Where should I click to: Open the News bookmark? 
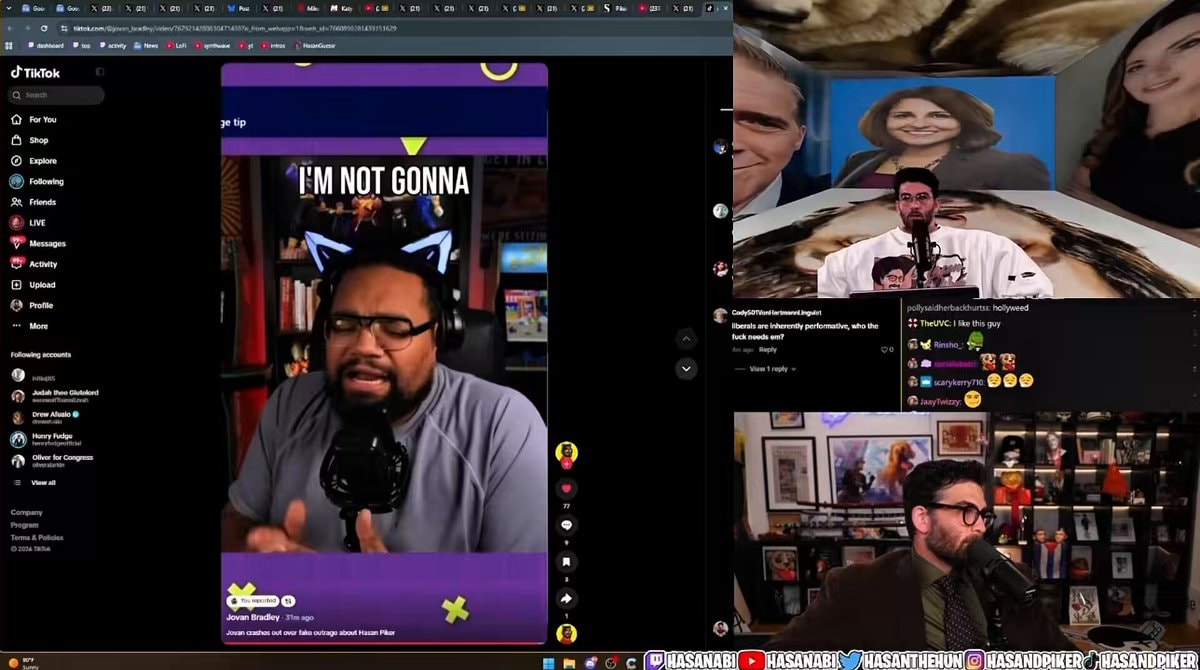pyautogui.click(x=146, y=45)
